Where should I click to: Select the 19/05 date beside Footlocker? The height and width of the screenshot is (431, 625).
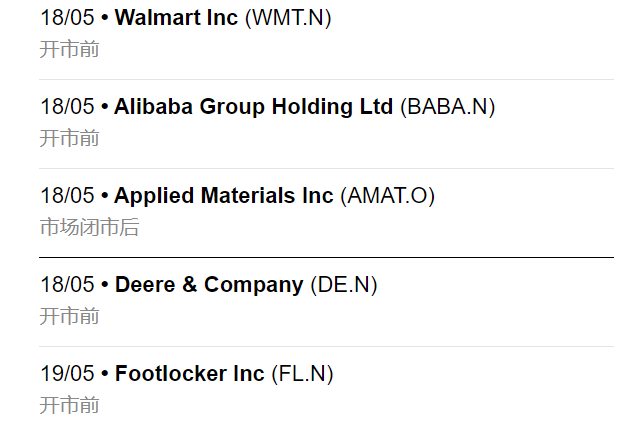point(67,374)
